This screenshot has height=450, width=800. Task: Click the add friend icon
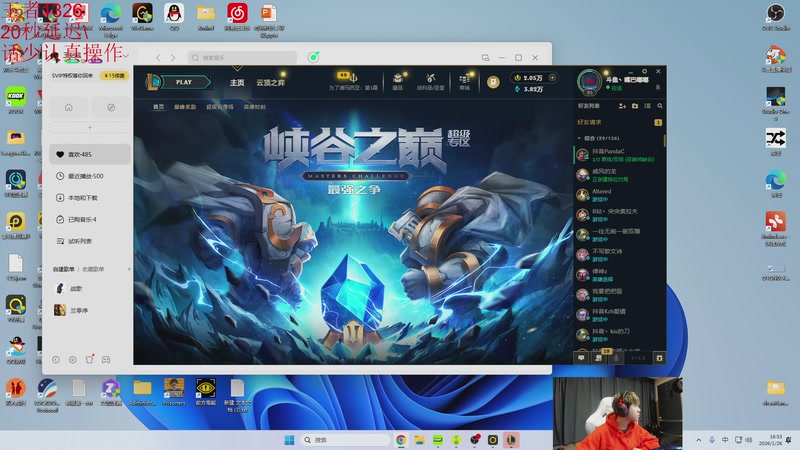(x=622, y=106)
